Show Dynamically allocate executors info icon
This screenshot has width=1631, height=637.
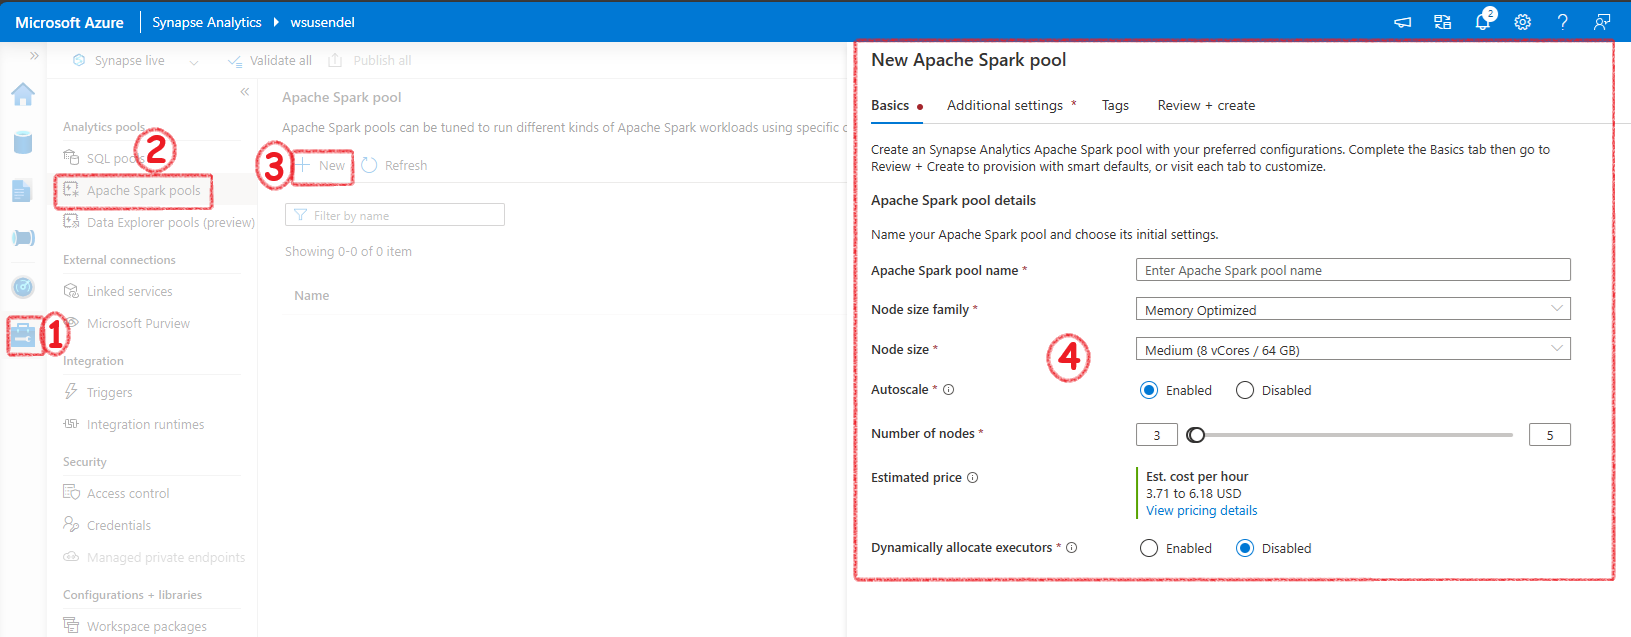click(x=1072, y=548)
